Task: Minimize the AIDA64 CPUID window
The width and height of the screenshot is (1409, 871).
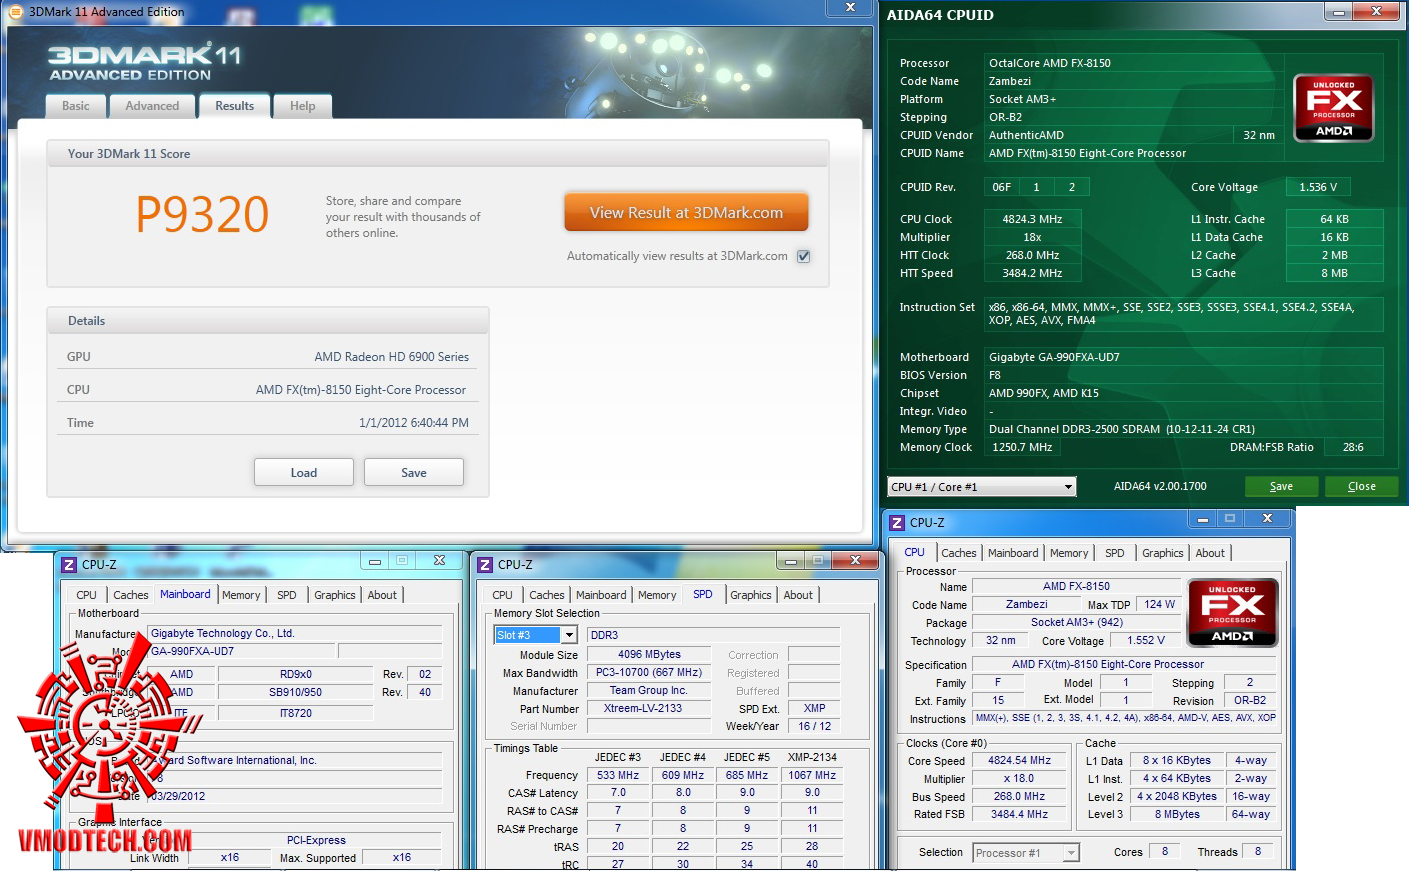Action: (1339, 12)
